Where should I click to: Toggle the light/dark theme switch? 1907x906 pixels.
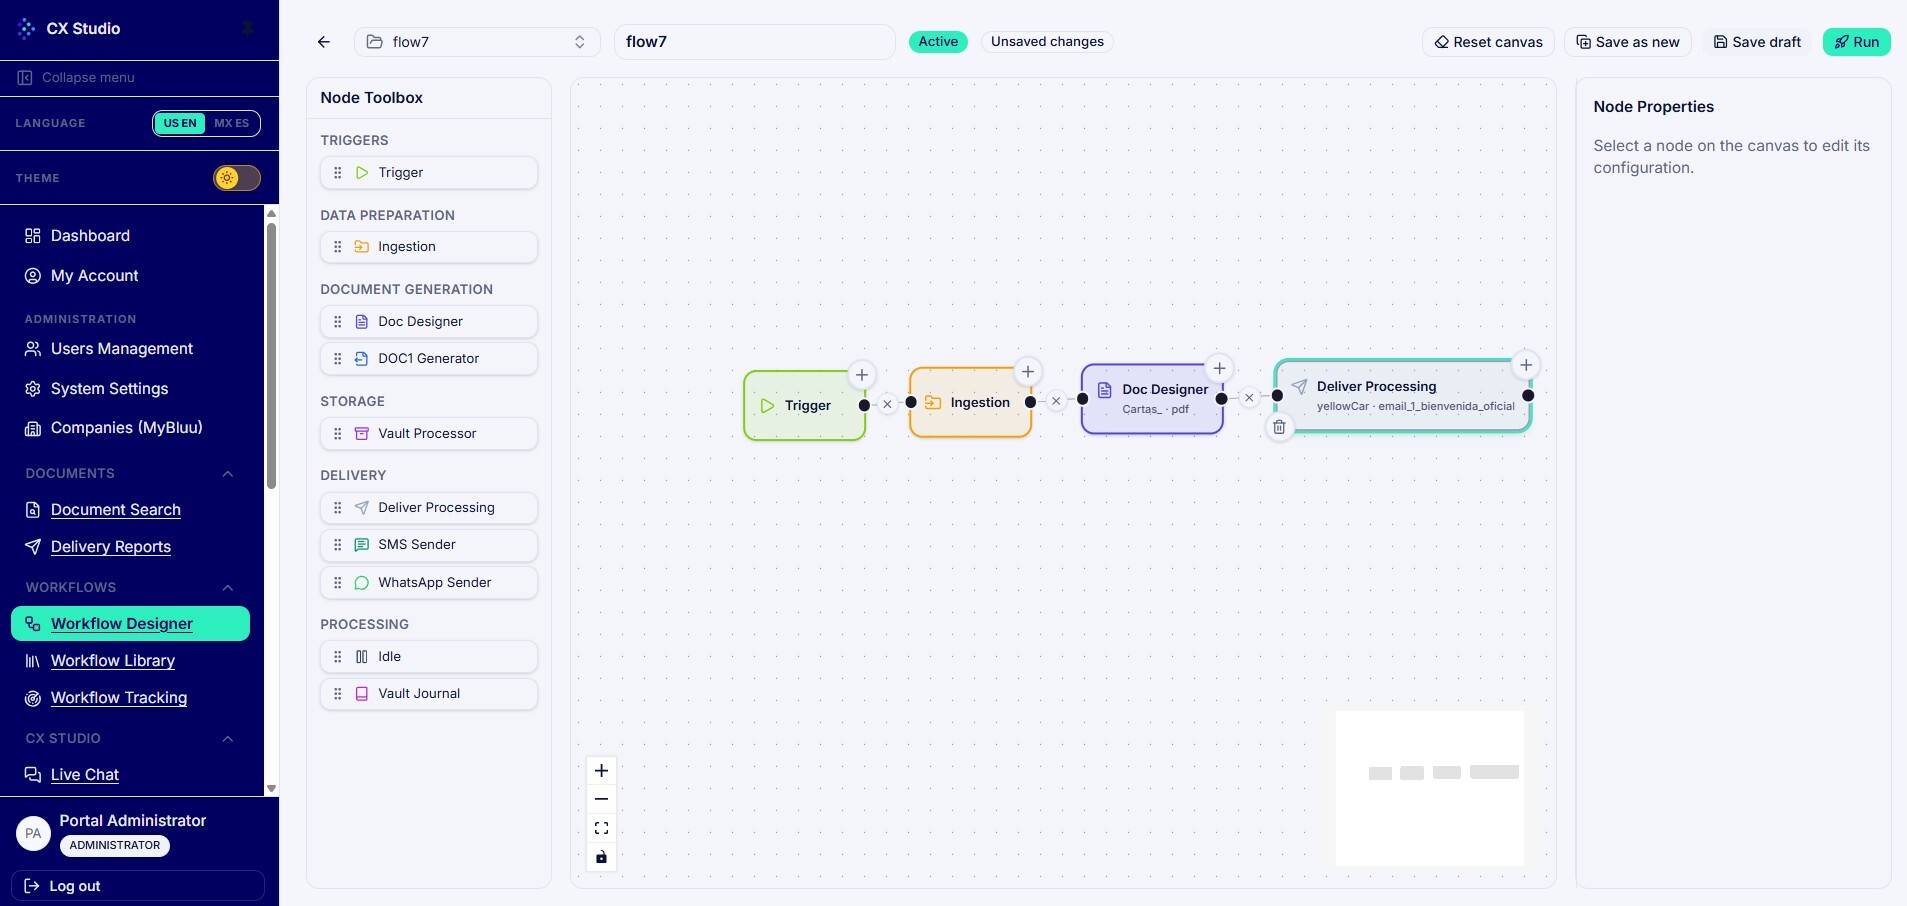(x=237, y=178)
